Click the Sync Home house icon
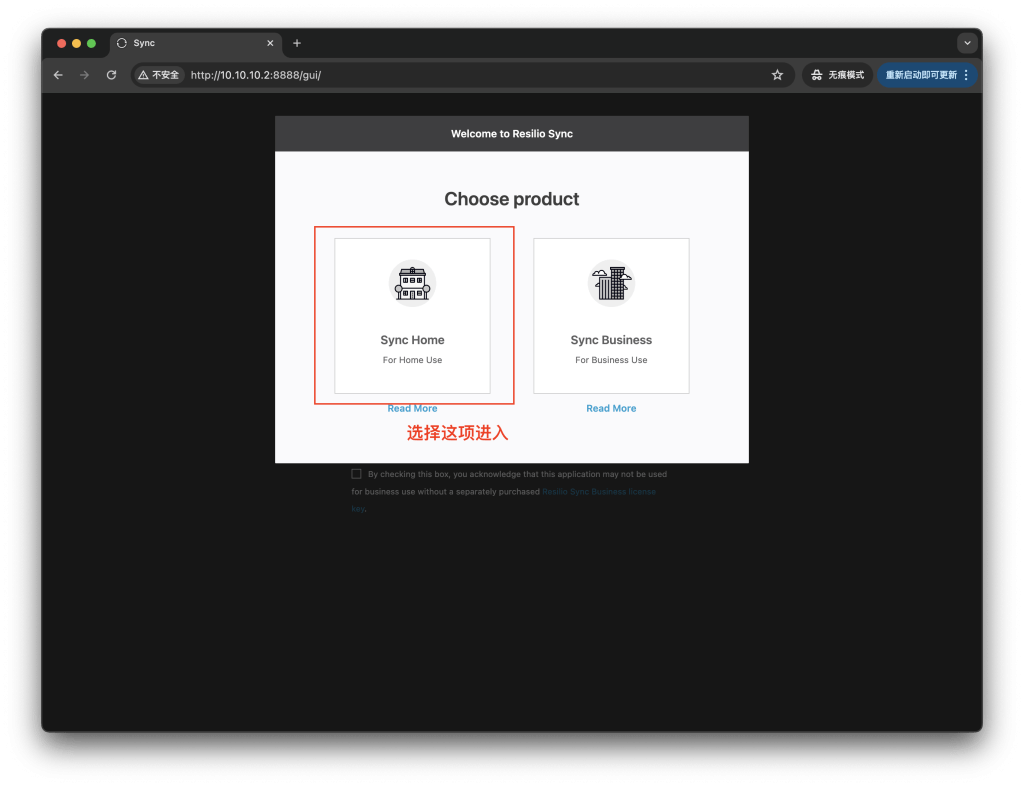This screenshot has height=787, width=1024. [412, 283]
